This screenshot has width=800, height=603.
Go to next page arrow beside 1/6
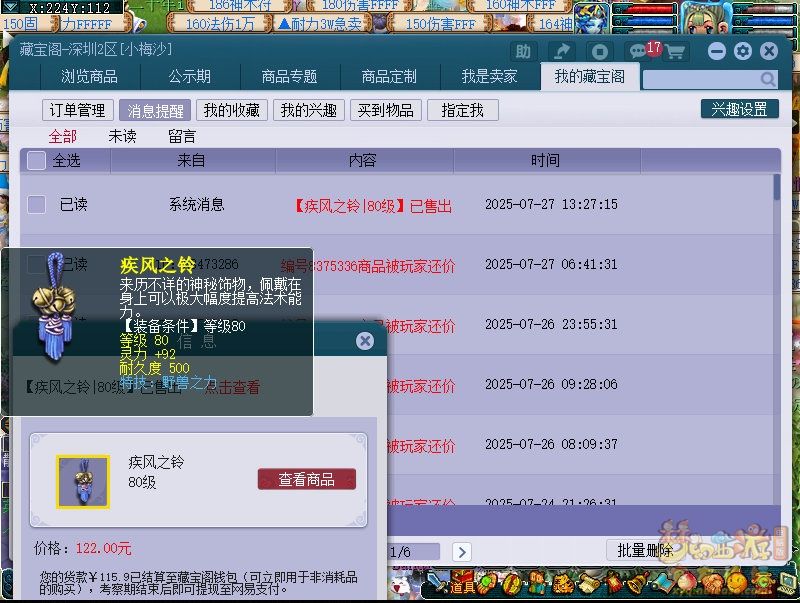click(x=462, y=551)
